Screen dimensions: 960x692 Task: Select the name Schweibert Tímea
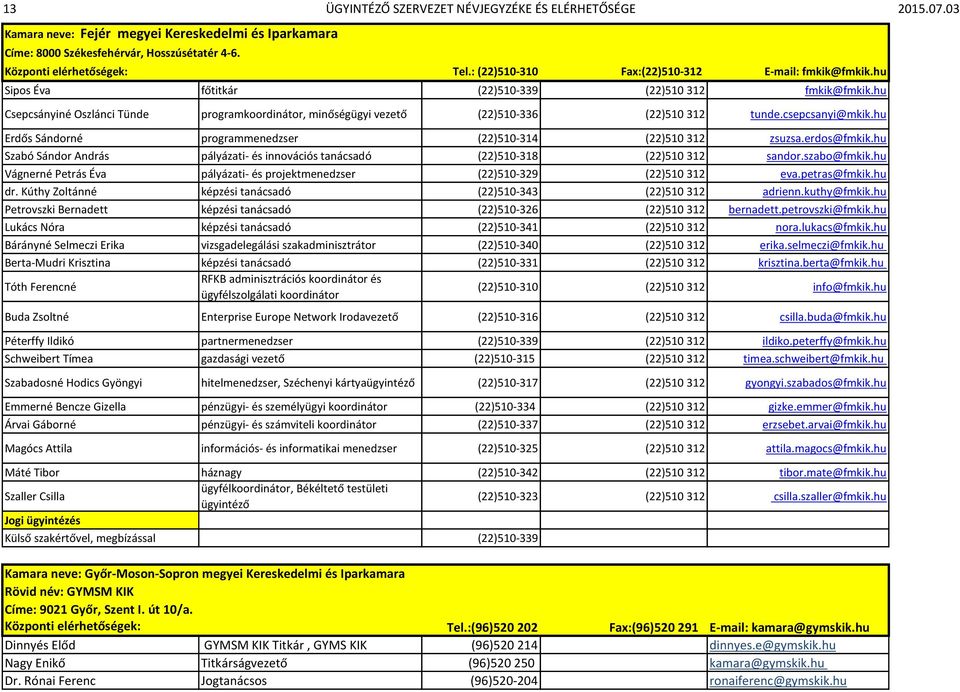[x=49, y=359]
